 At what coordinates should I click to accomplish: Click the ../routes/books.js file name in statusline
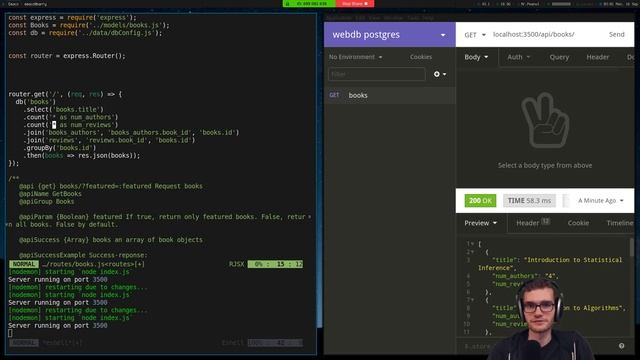tap(93, 264)
